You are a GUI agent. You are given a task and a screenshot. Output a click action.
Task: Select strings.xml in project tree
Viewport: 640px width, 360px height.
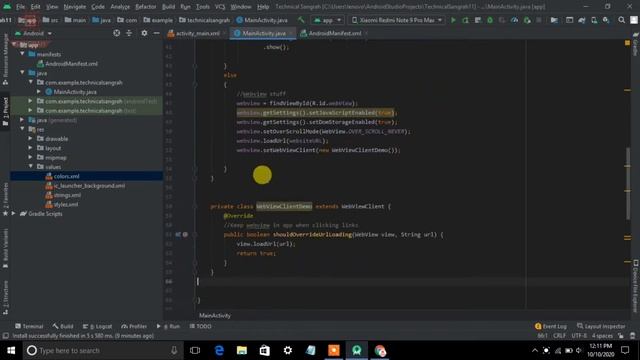click(67, 195)
